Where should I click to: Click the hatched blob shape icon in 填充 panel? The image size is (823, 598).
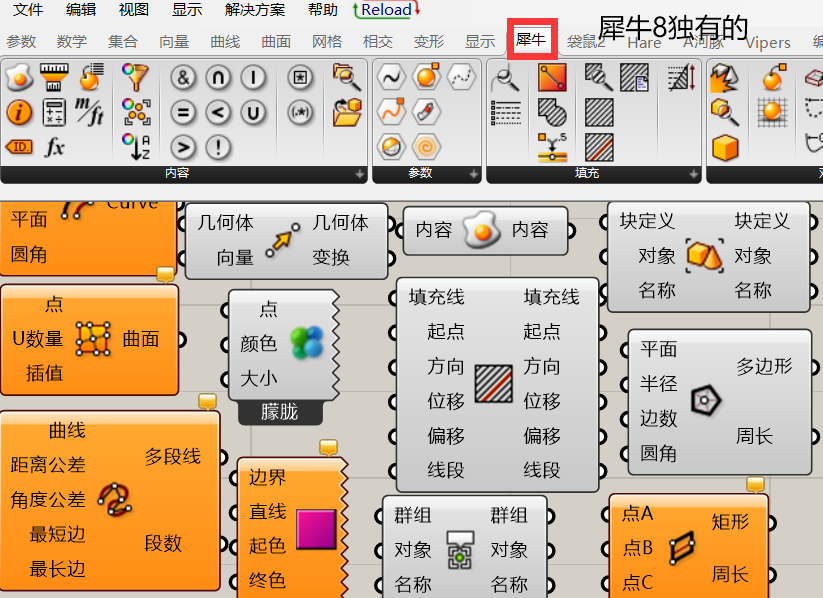coord(552,112)
